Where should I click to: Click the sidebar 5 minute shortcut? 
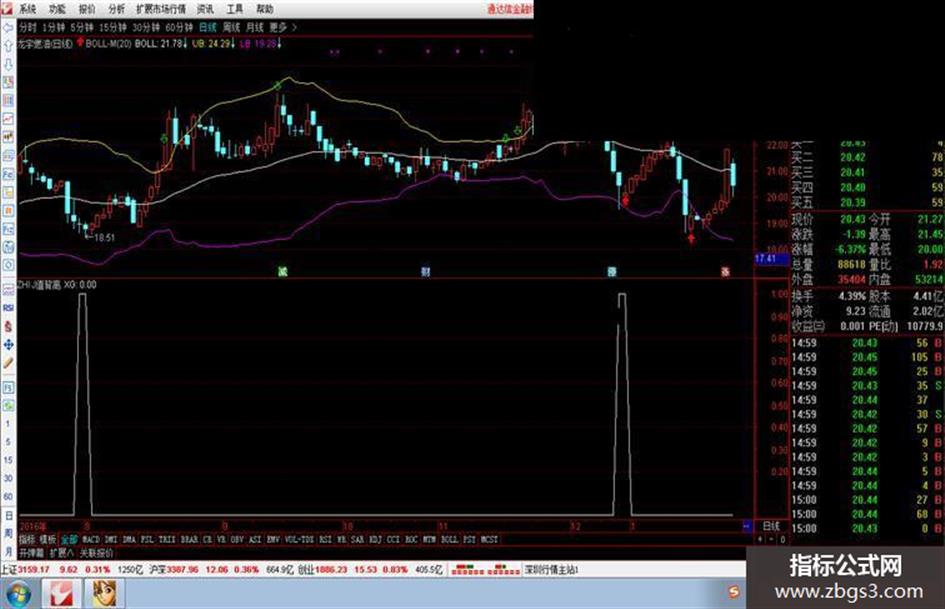[x=8, y=442]
